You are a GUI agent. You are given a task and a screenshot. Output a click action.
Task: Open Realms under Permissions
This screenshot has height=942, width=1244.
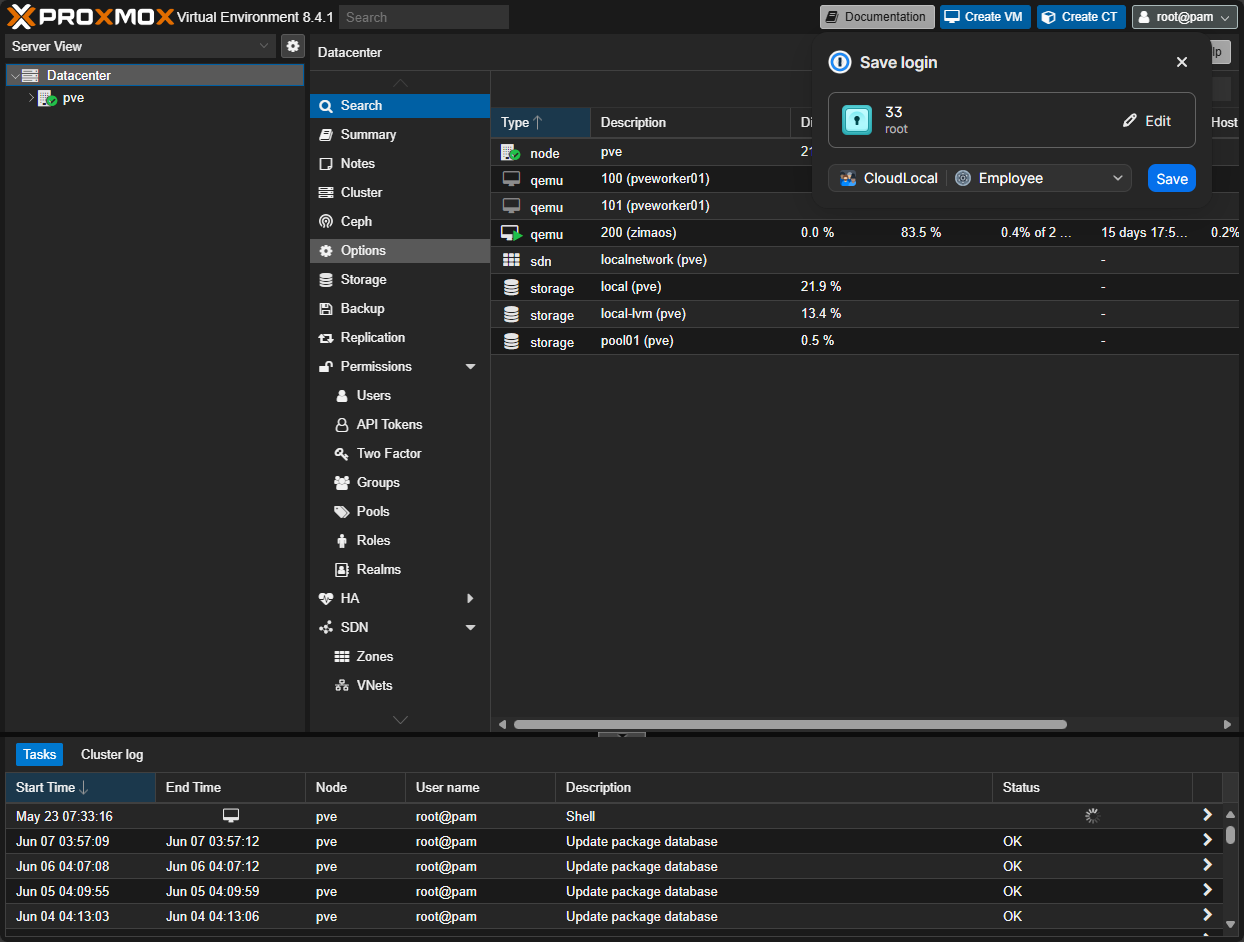coord(400,569)
